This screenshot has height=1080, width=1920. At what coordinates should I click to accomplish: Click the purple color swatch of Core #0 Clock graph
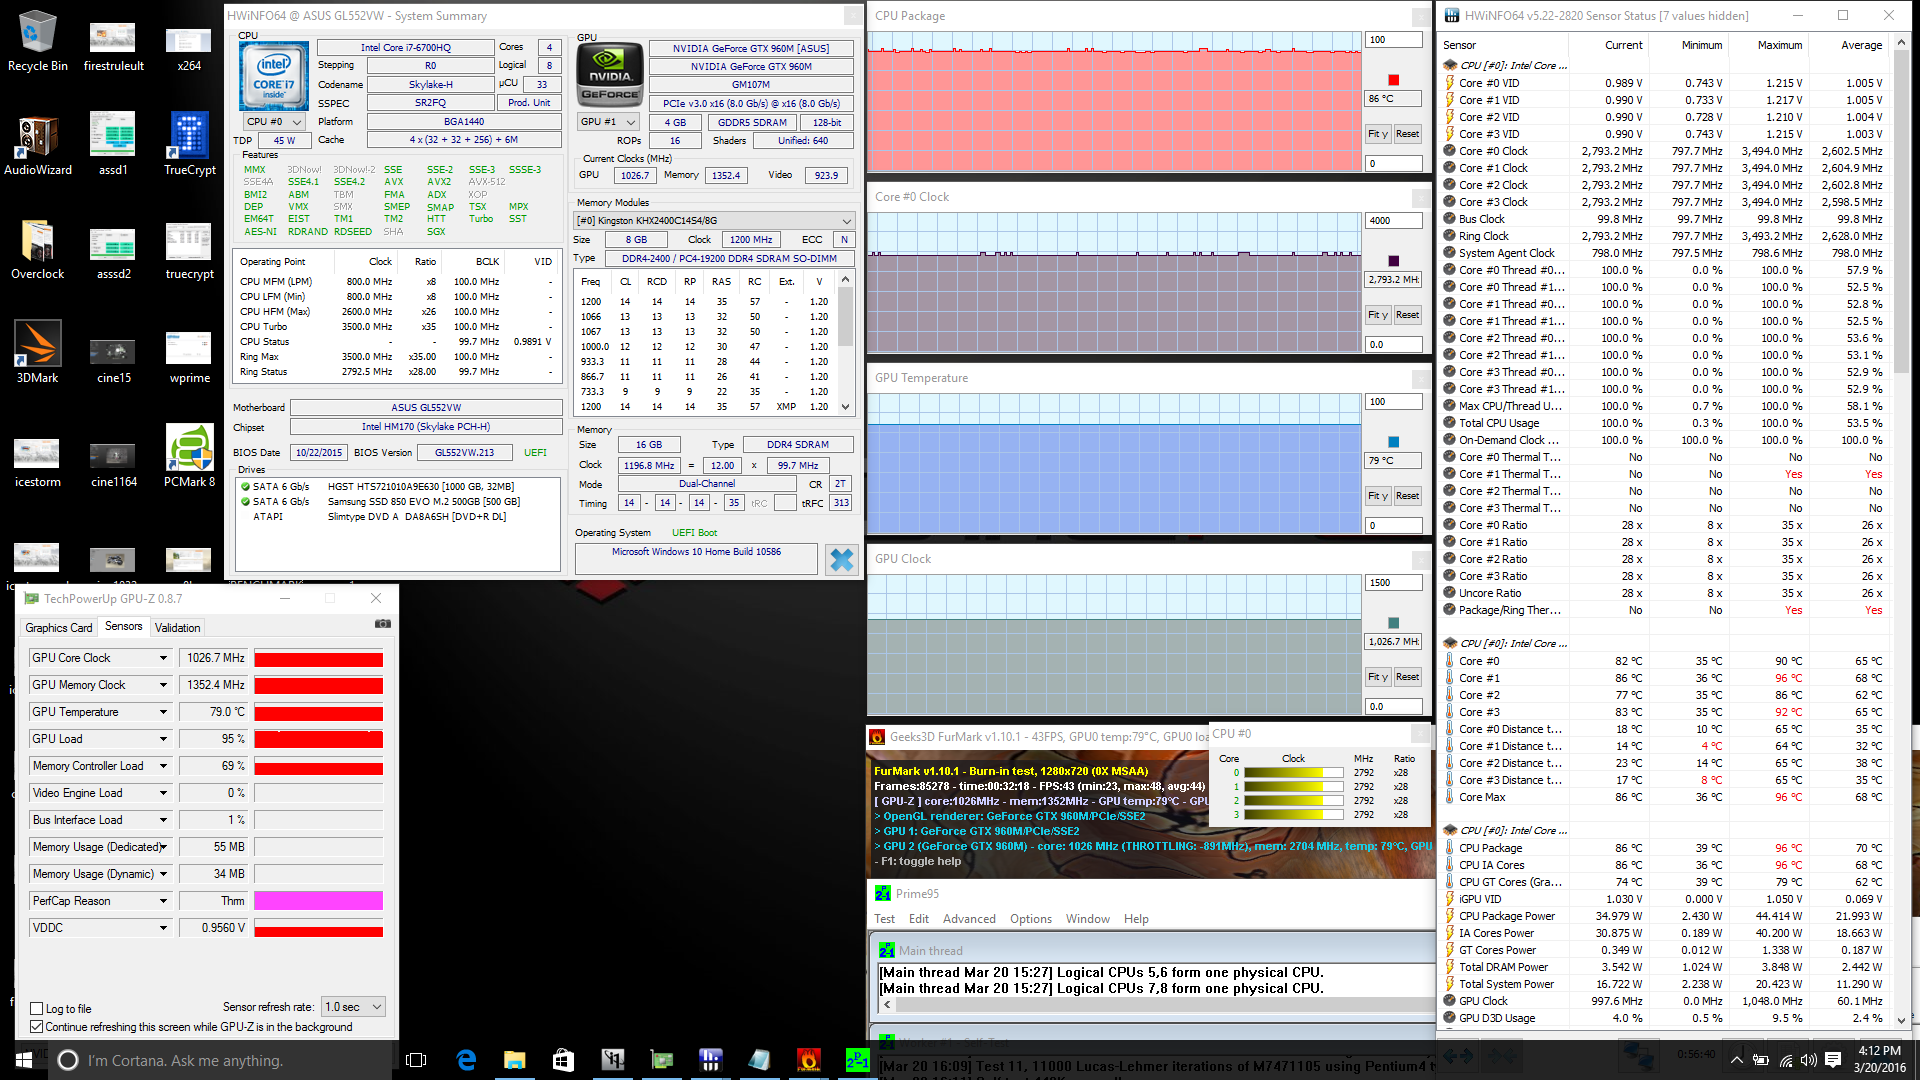[1394, 261]
